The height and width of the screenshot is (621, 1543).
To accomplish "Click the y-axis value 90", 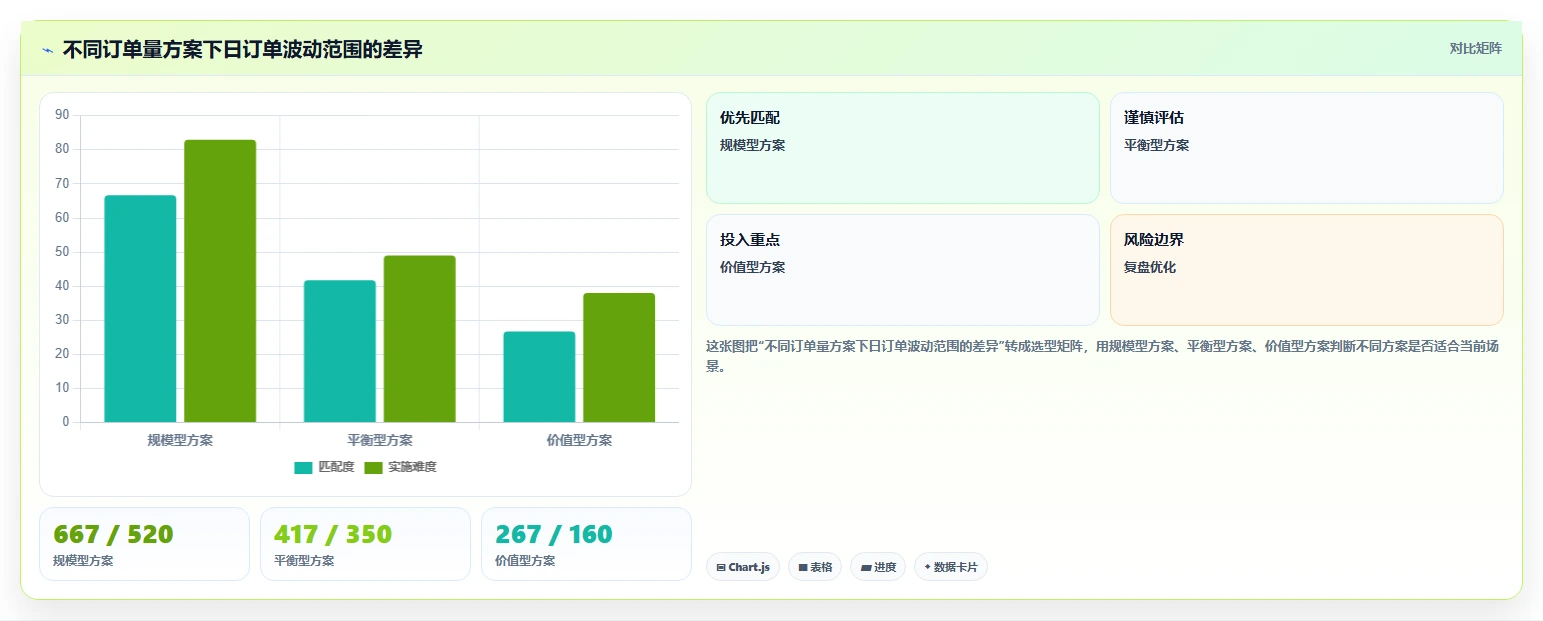I will pos(62,115).
